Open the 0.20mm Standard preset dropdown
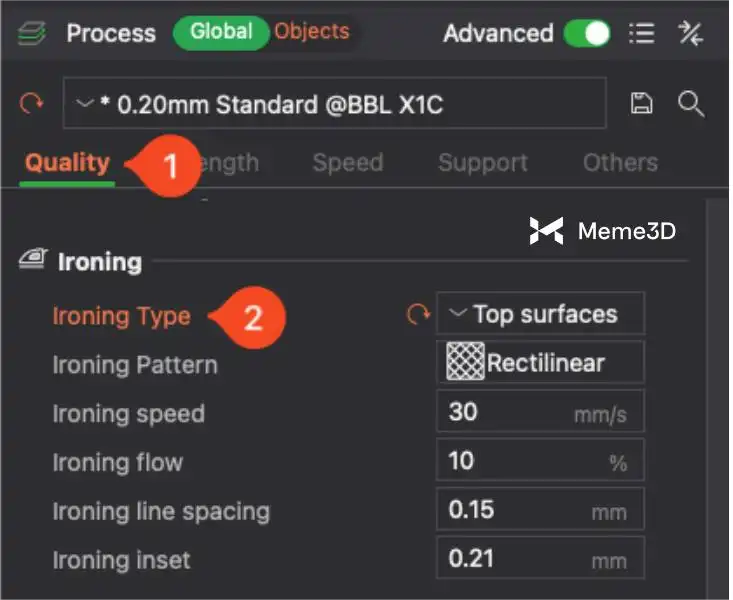This screenshot has height=600, width=733. 334,103
